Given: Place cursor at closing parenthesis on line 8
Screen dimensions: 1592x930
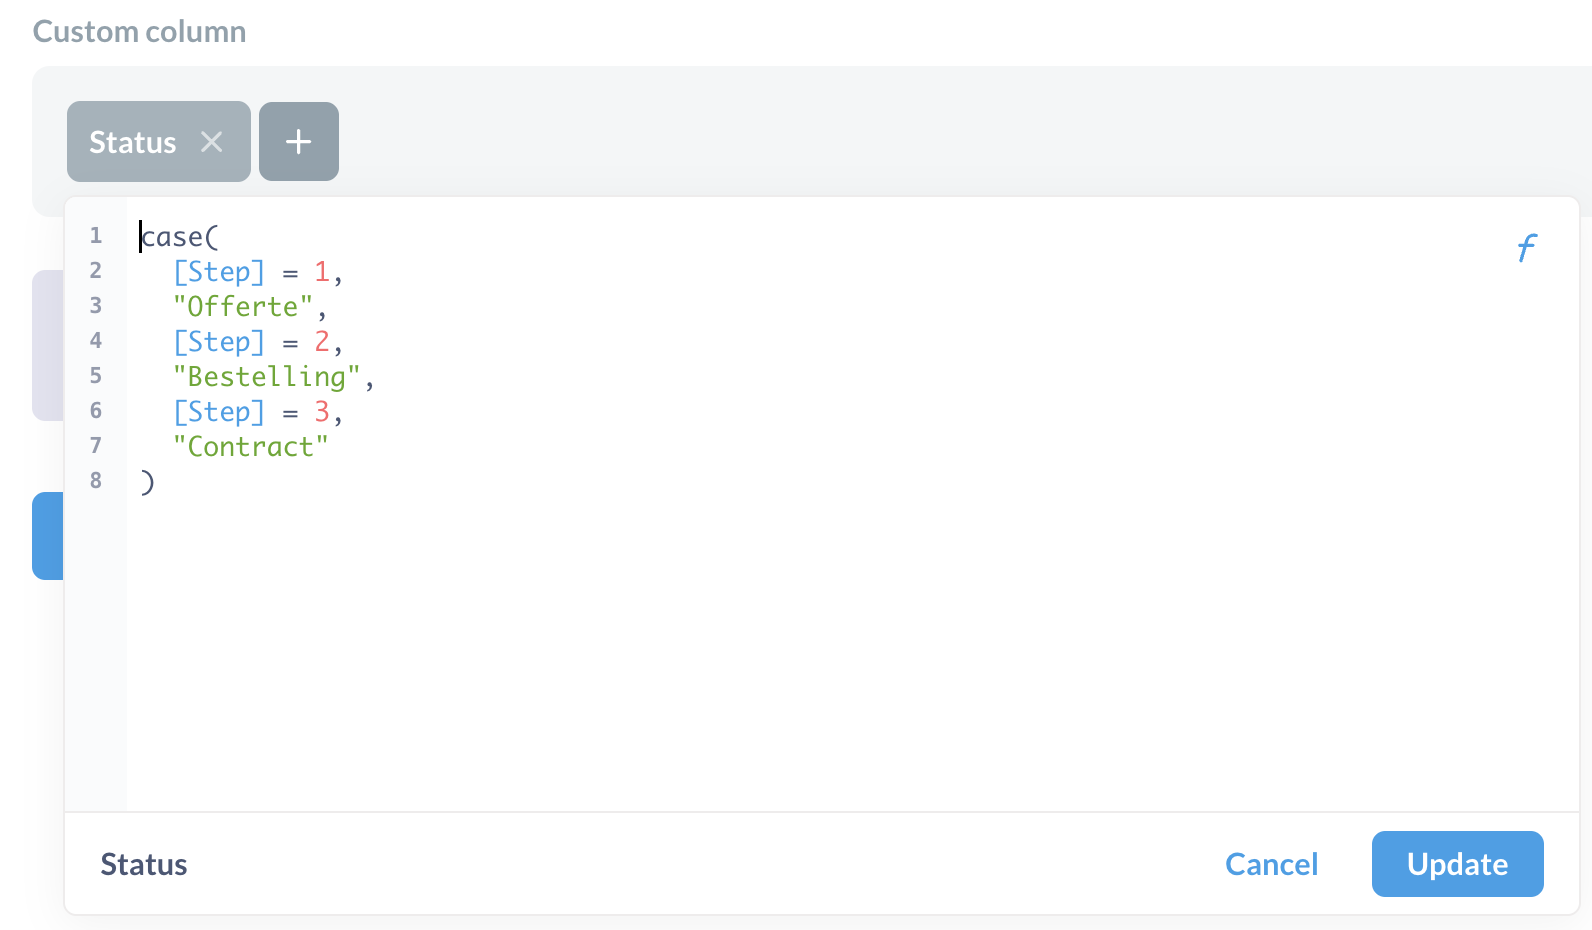Looking at the screenshot, I should click(x=147, y=482).
